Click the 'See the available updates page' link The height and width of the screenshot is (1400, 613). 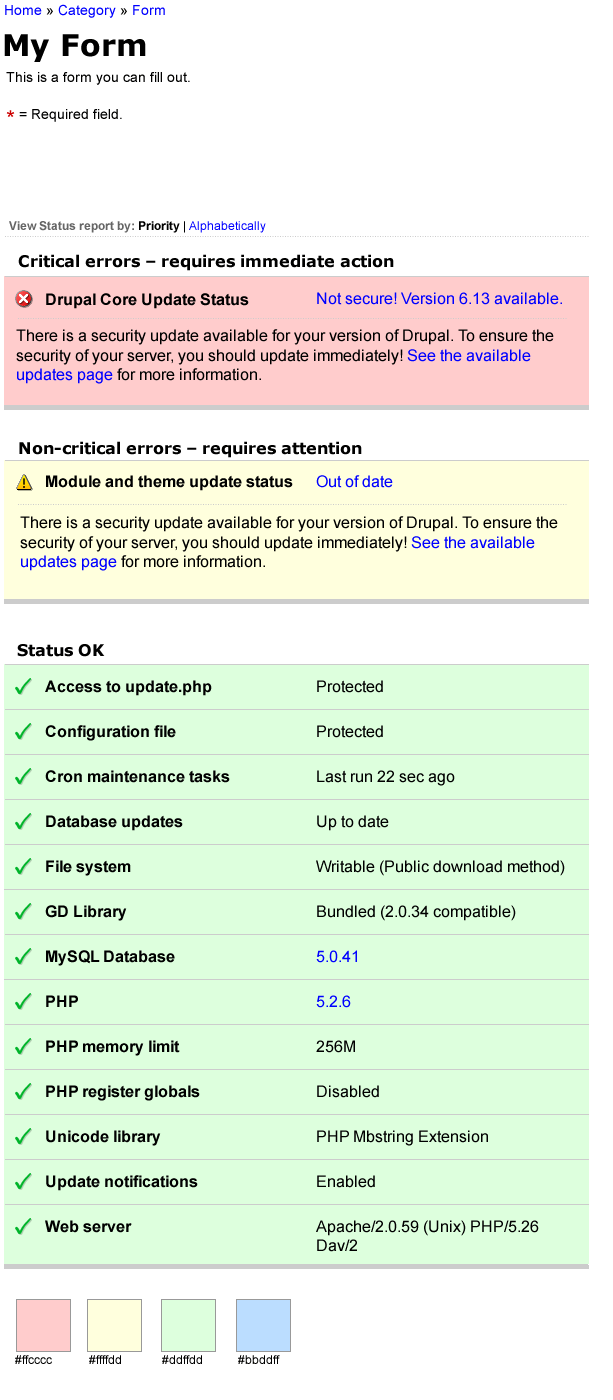pyautogui.click(x=469, y=355)
